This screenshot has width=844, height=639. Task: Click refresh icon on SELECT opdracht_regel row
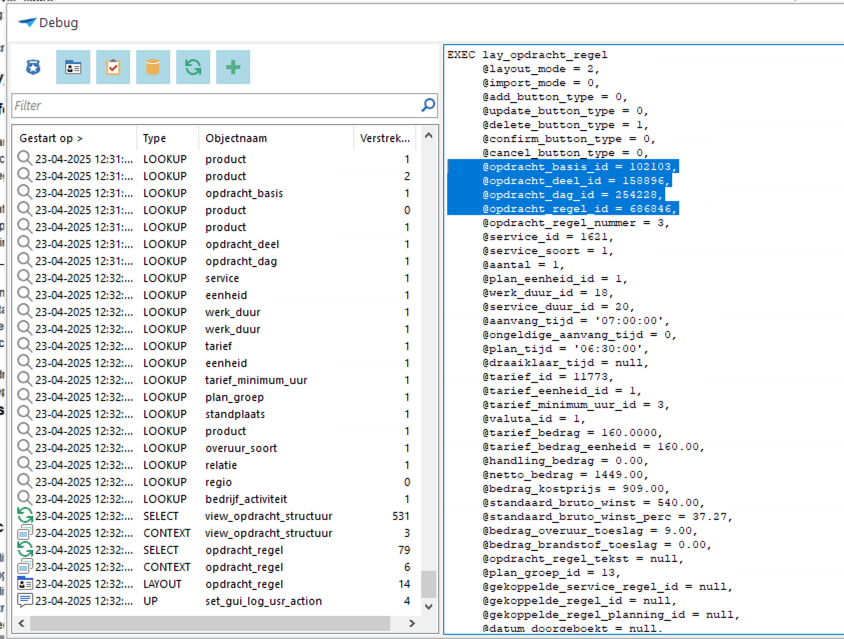coord(25,549)
